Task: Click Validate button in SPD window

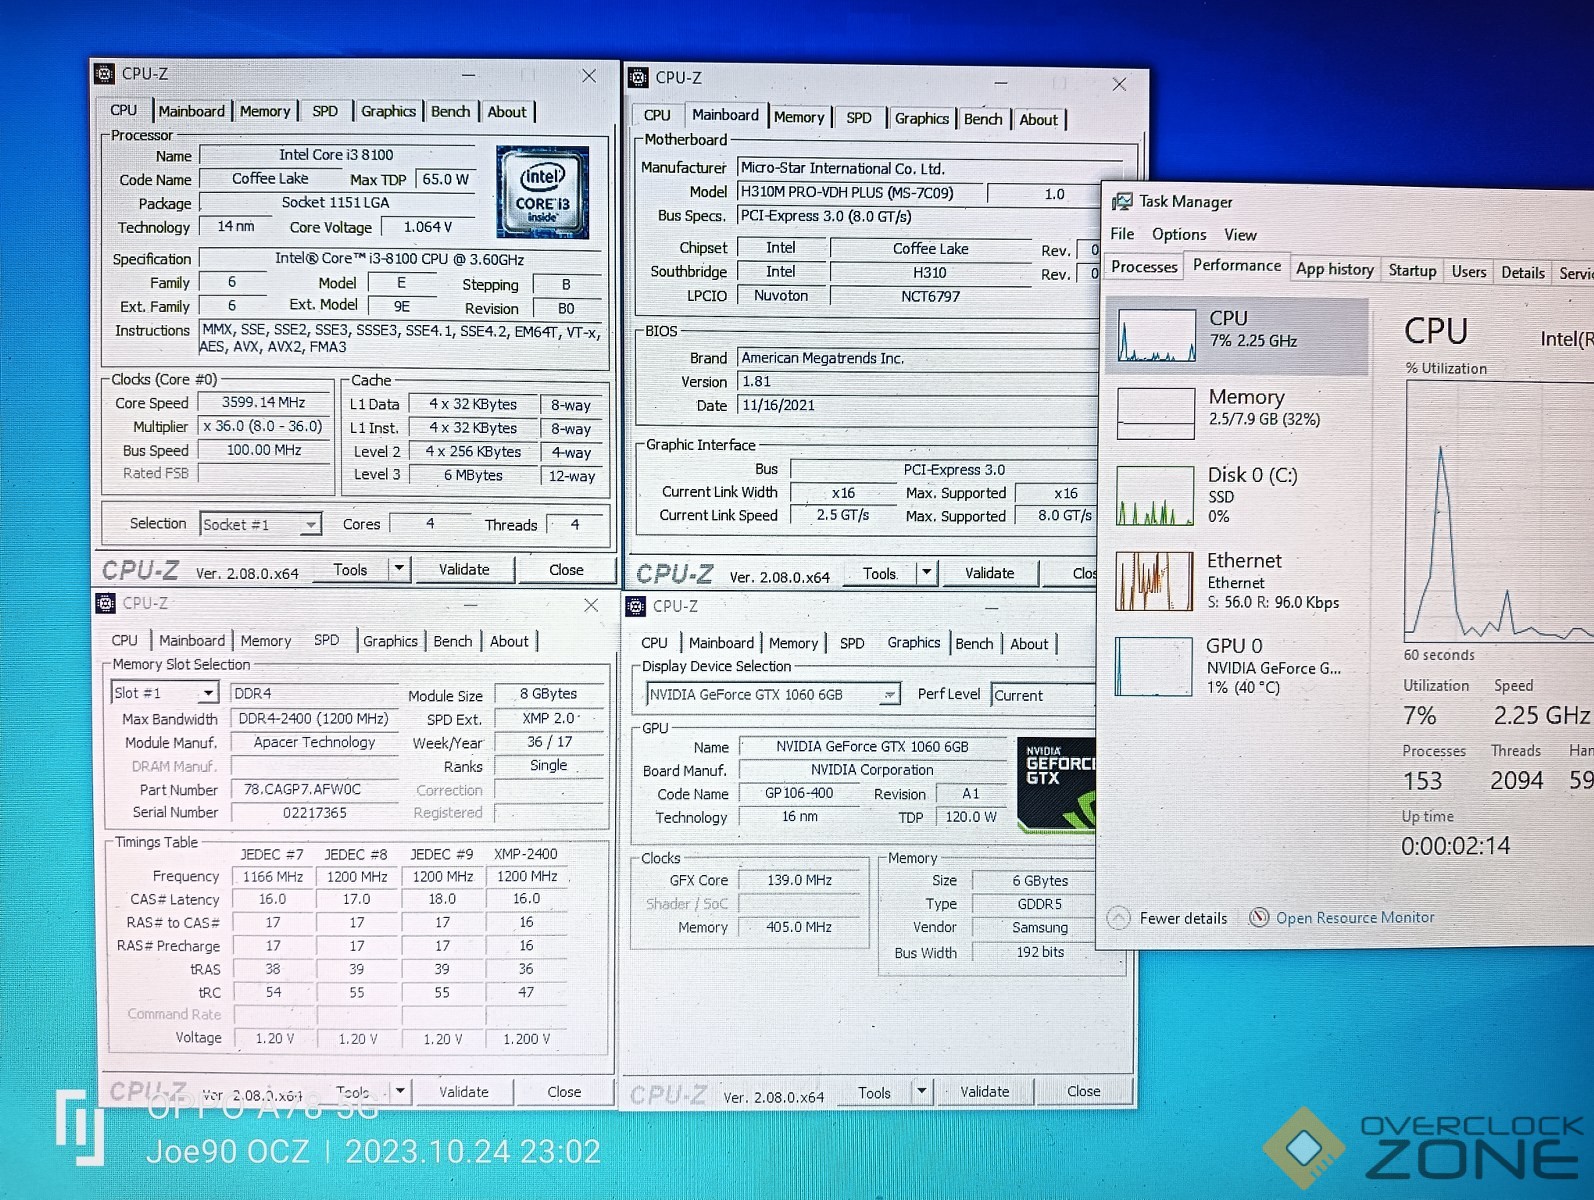Action: point(463,1091)
